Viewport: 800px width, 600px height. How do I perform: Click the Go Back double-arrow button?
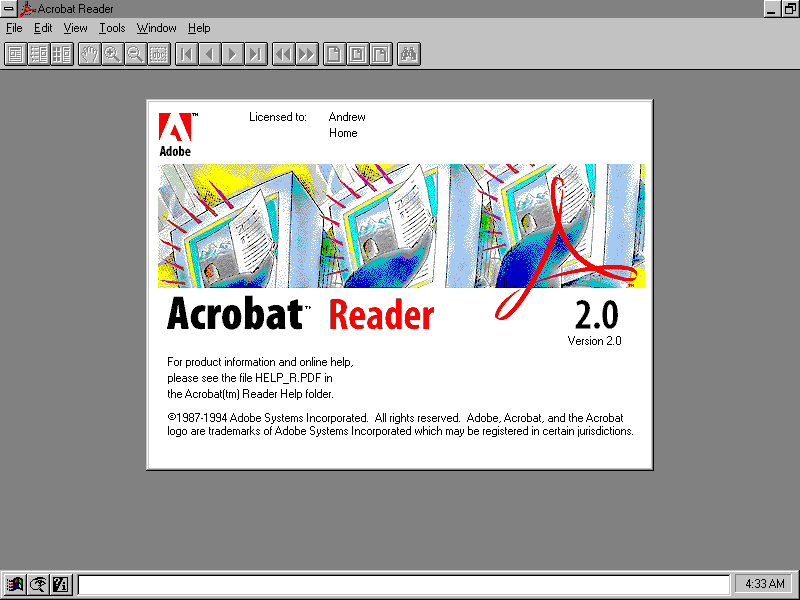[x=283, y=54]
